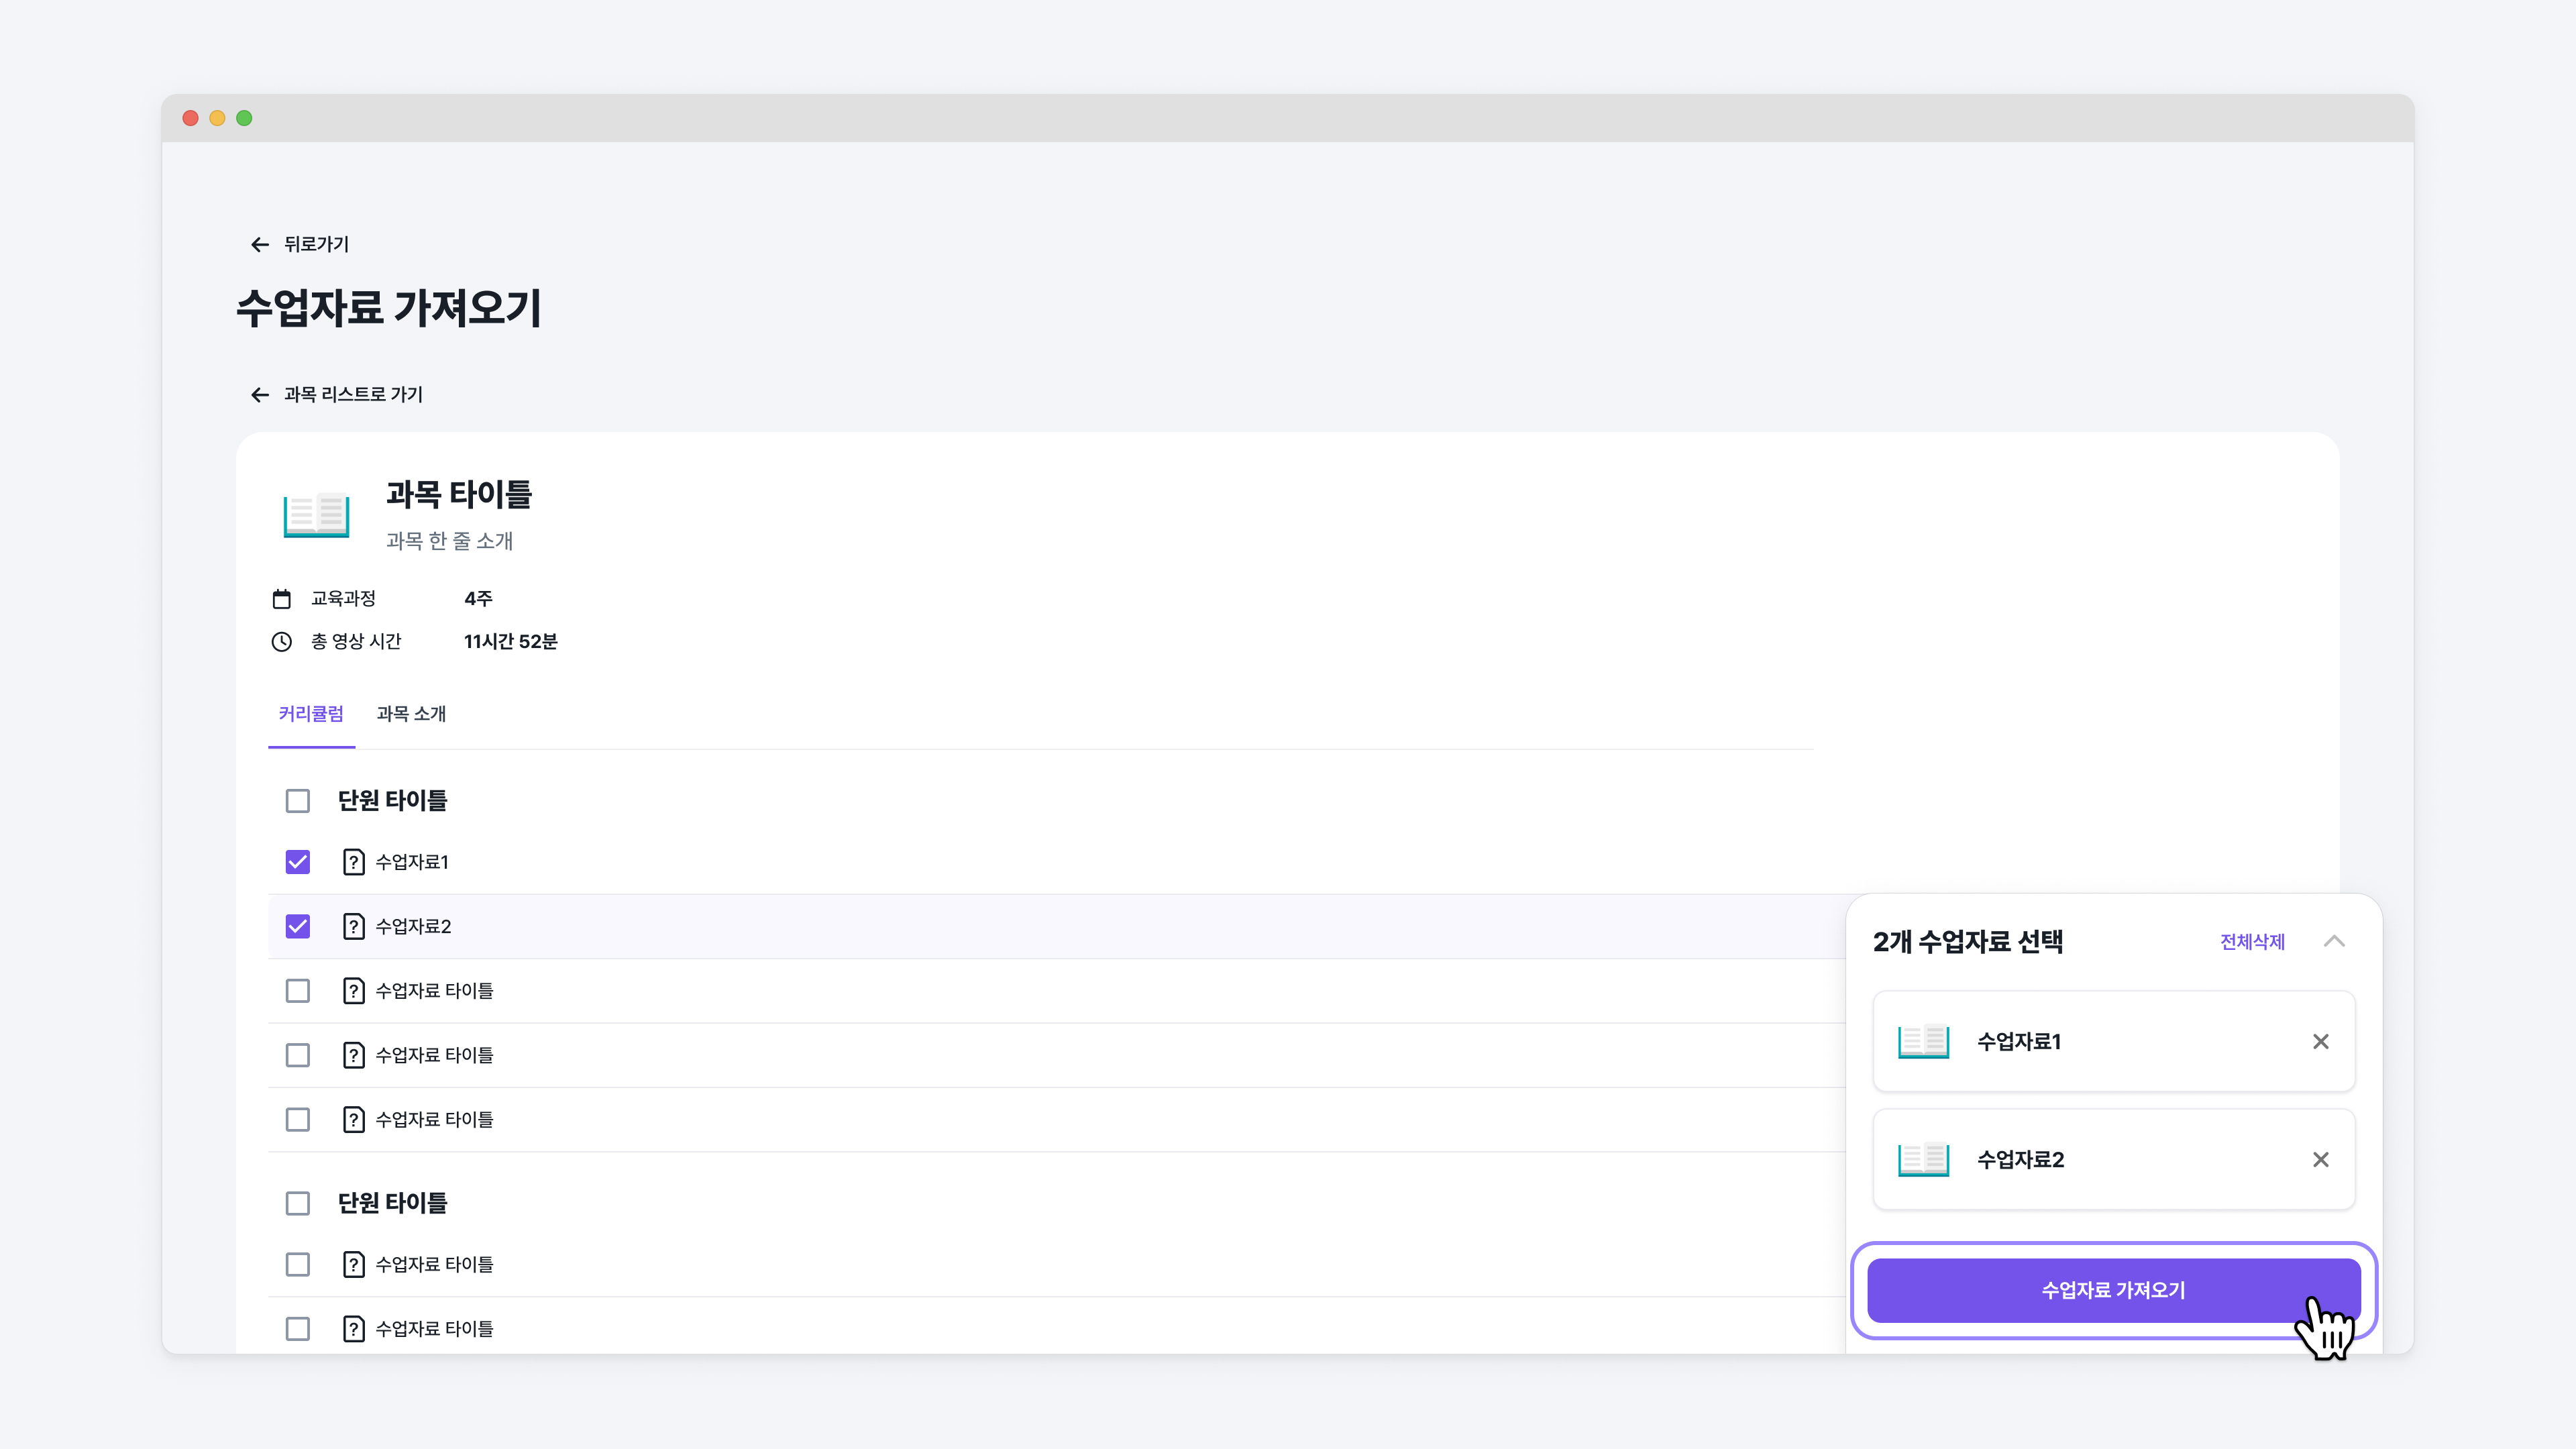Image resolution: width=2576 pixels, height=1449 pixels.
Task: Click the green window maximize dot
Action: click(244, 118)
